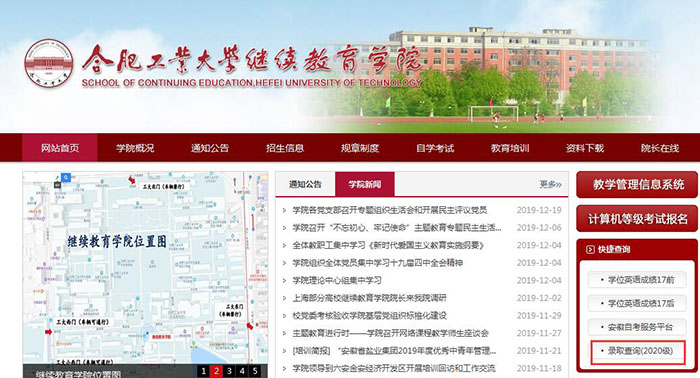Image resolution: width=700 pixels, height=378 pixels.
Task: Open news 主题教育进行时——学院召开网络课程教学师生座谈会
Action: point(390,333)
